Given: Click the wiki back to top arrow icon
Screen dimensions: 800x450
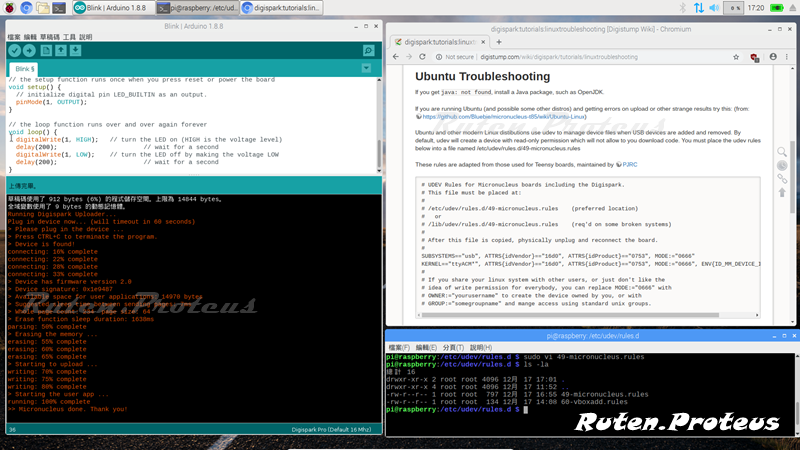Looking at the screenshot, I should (x=782, y=192).
